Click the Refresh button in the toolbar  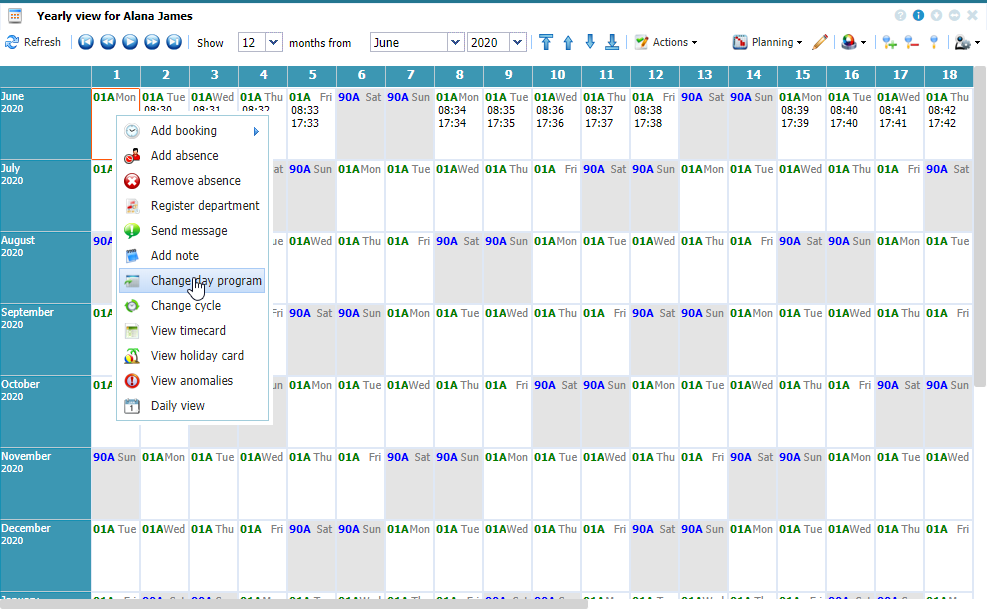point(33,42)
